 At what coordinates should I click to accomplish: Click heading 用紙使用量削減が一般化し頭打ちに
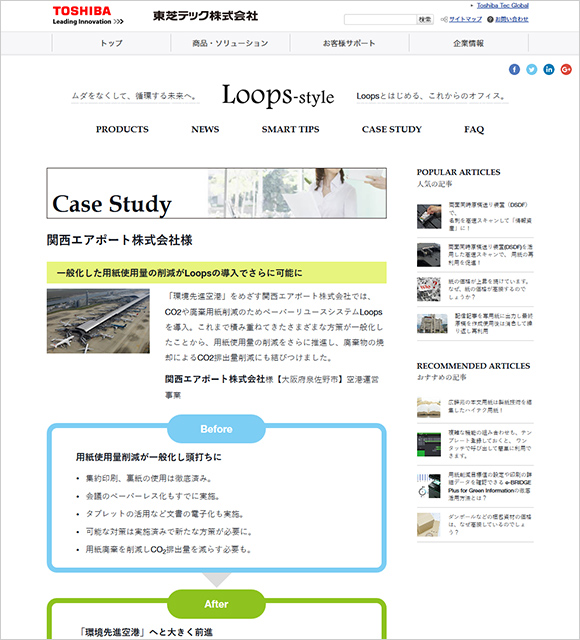click(x=149, y=457)
